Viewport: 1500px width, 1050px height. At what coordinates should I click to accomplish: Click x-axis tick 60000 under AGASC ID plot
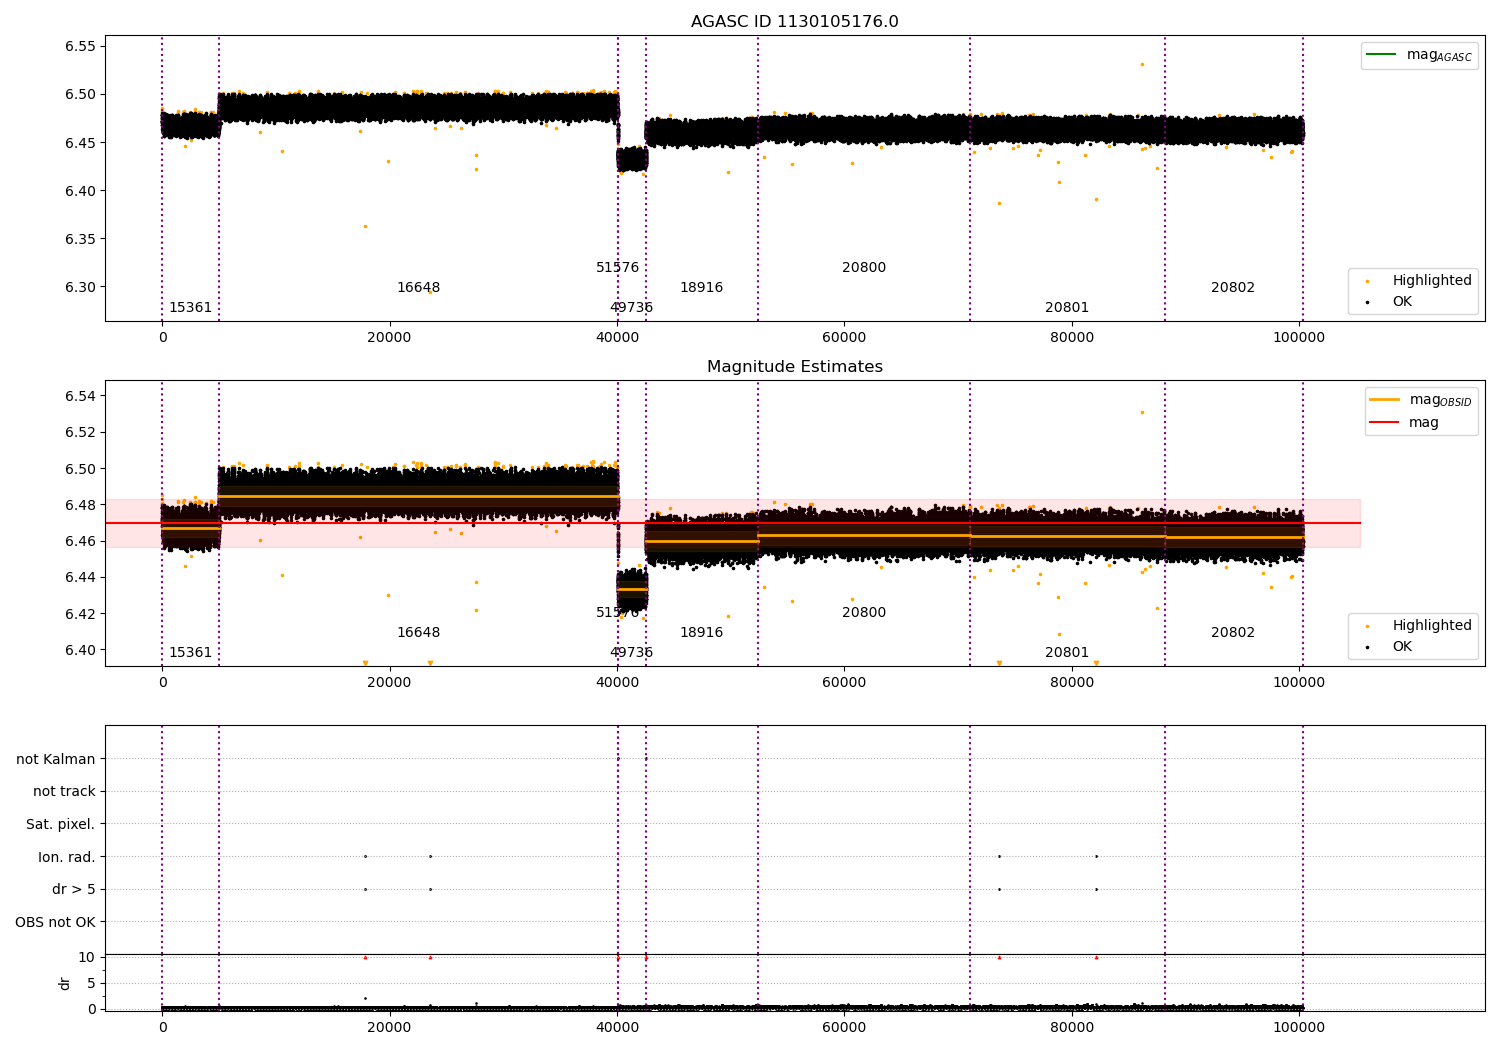tap(844, 338)
